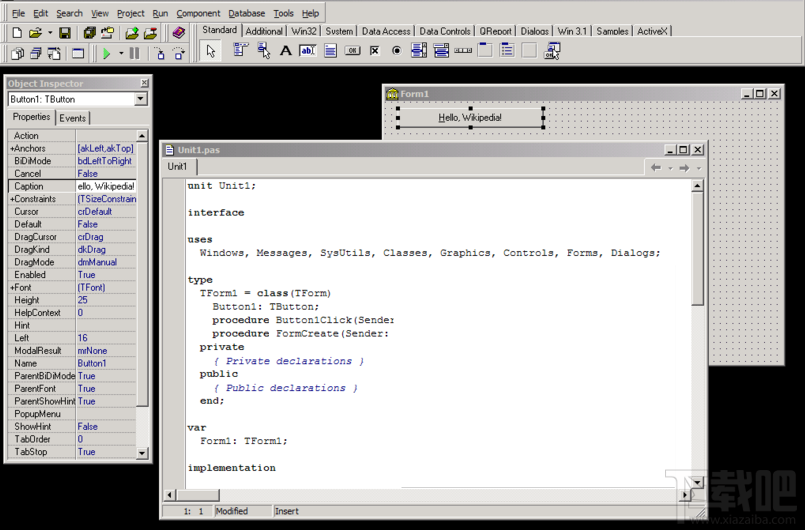805x530 pixels.
Task: Click the New file toolbar icon
Action: pos(17,33)
